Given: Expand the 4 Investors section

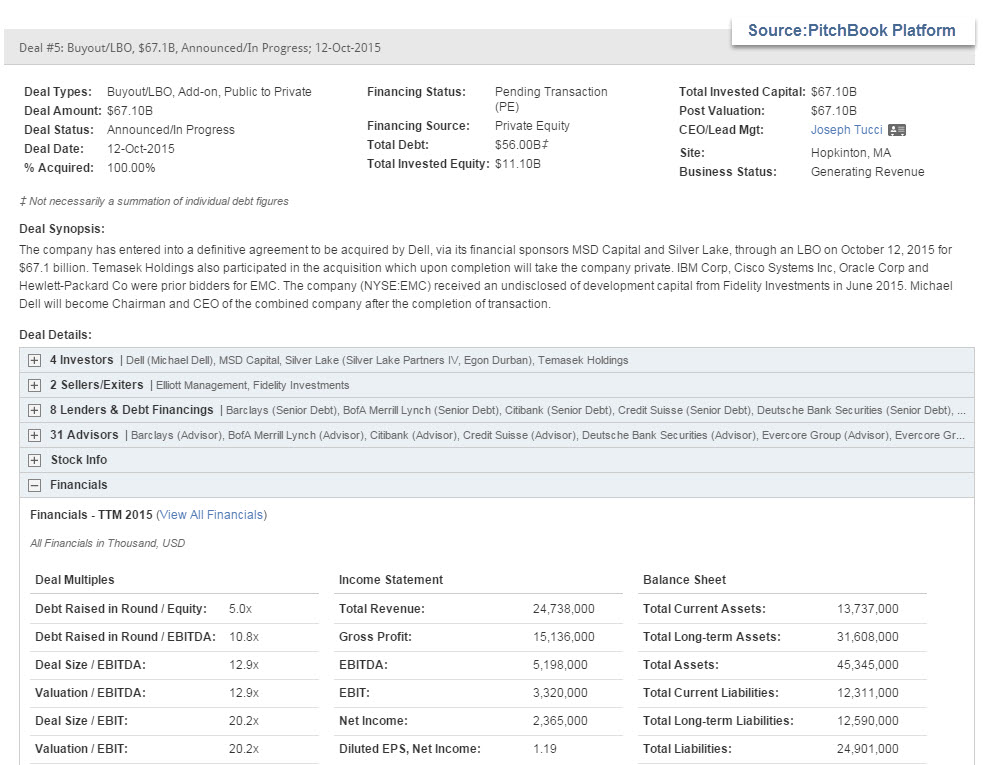Looking at the screenshot, I should coord(34,361).
